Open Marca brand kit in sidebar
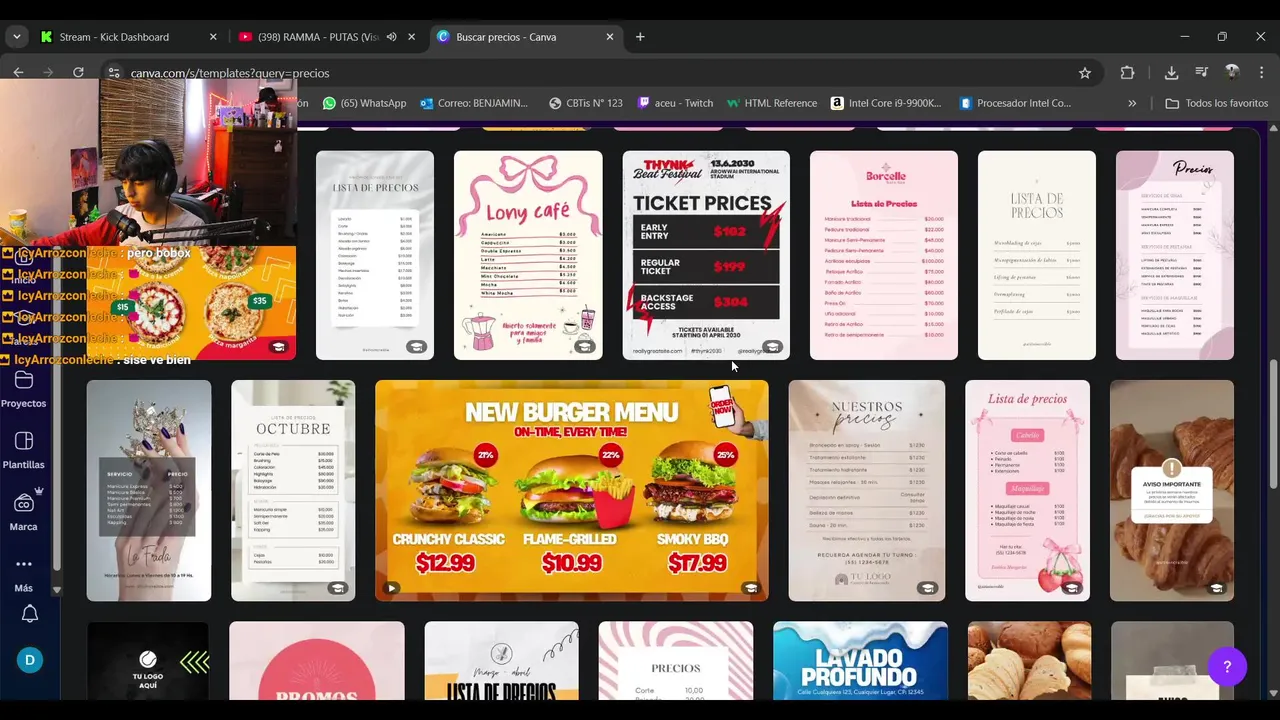 point(24,511)
